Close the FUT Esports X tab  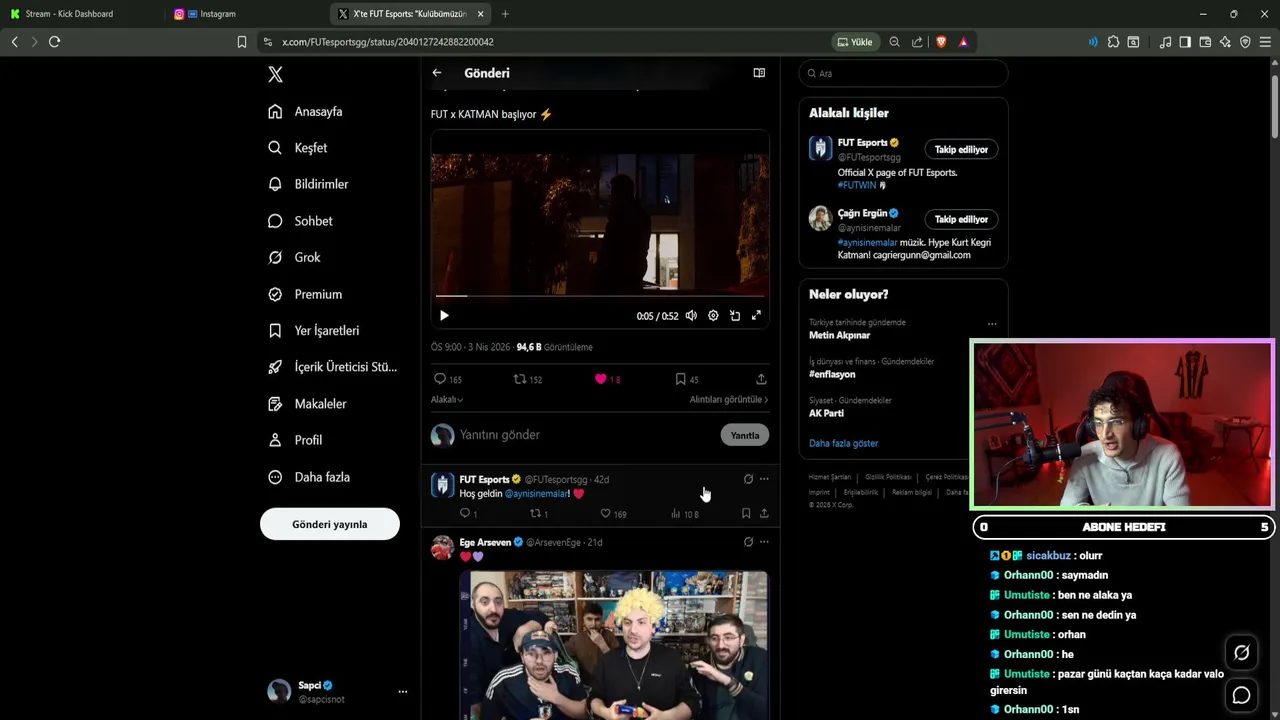pyautogui.click(x=481, y=14)
